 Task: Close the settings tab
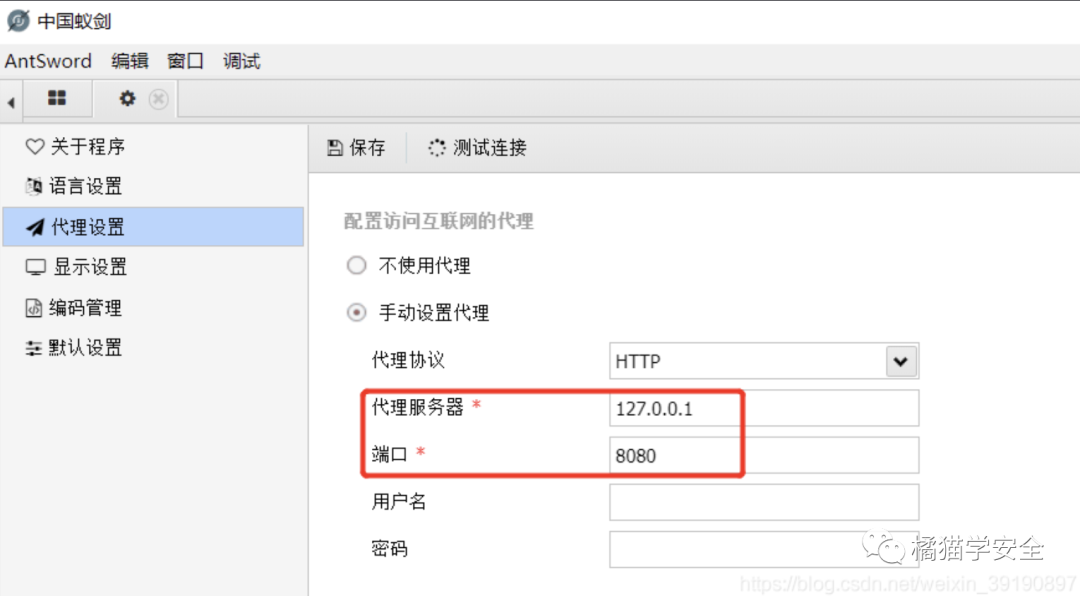pyautogui.click(x=158, y=99)
